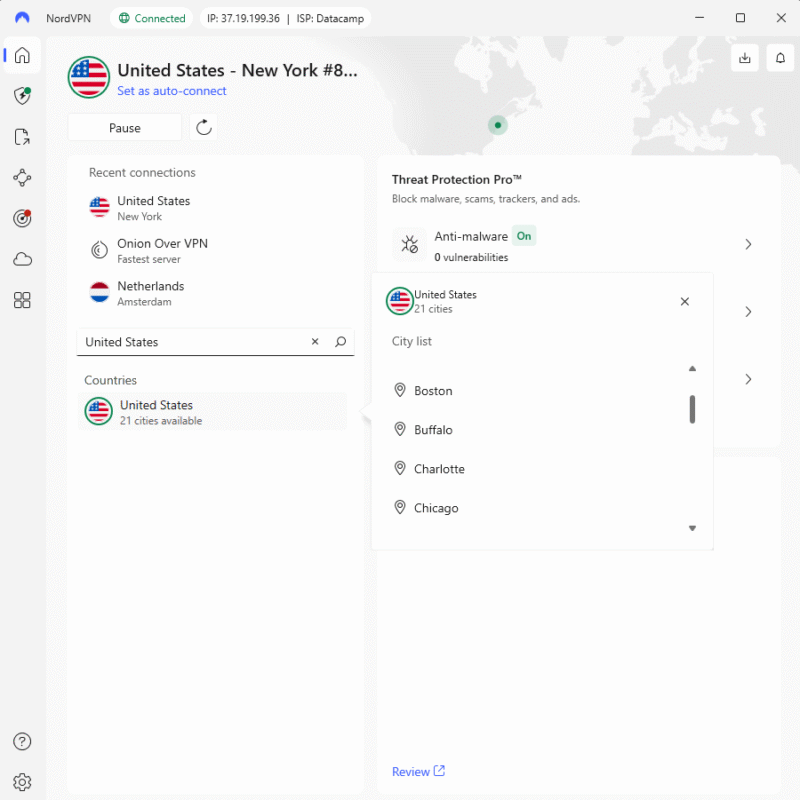Expand the Anti-malware chevron arrow

pyautogui.click(x=748, y=244)
